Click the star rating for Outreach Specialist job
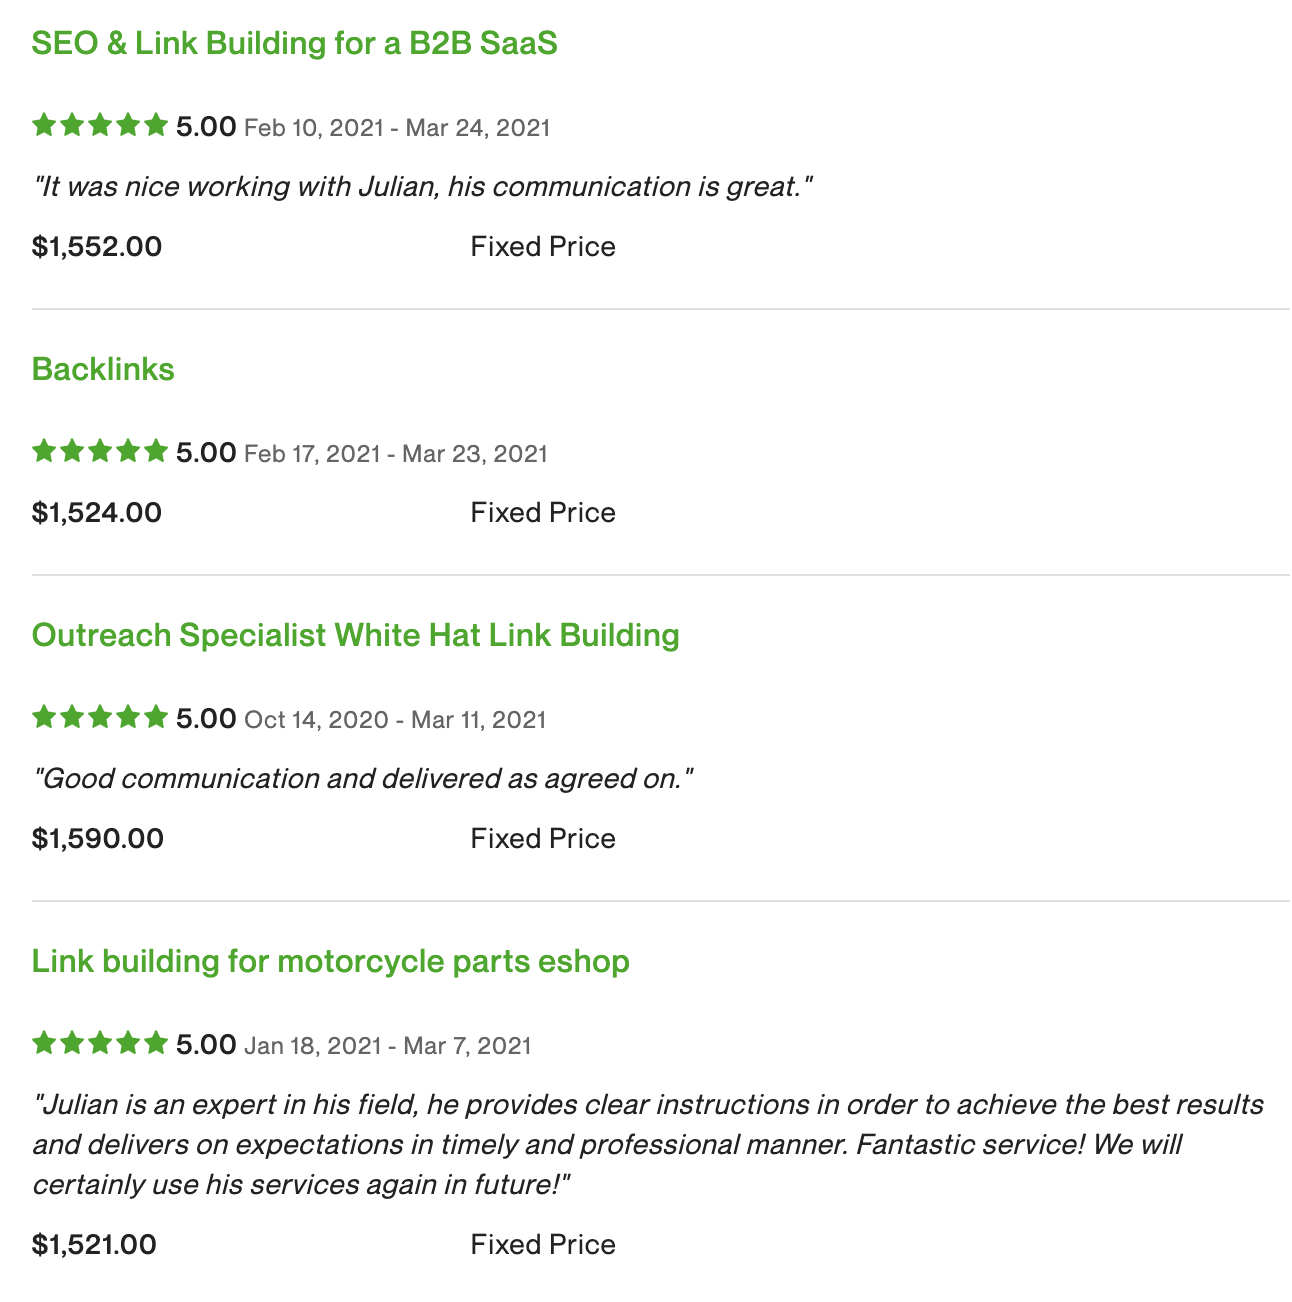1292x1302 pixels. [x=100, y=718]
